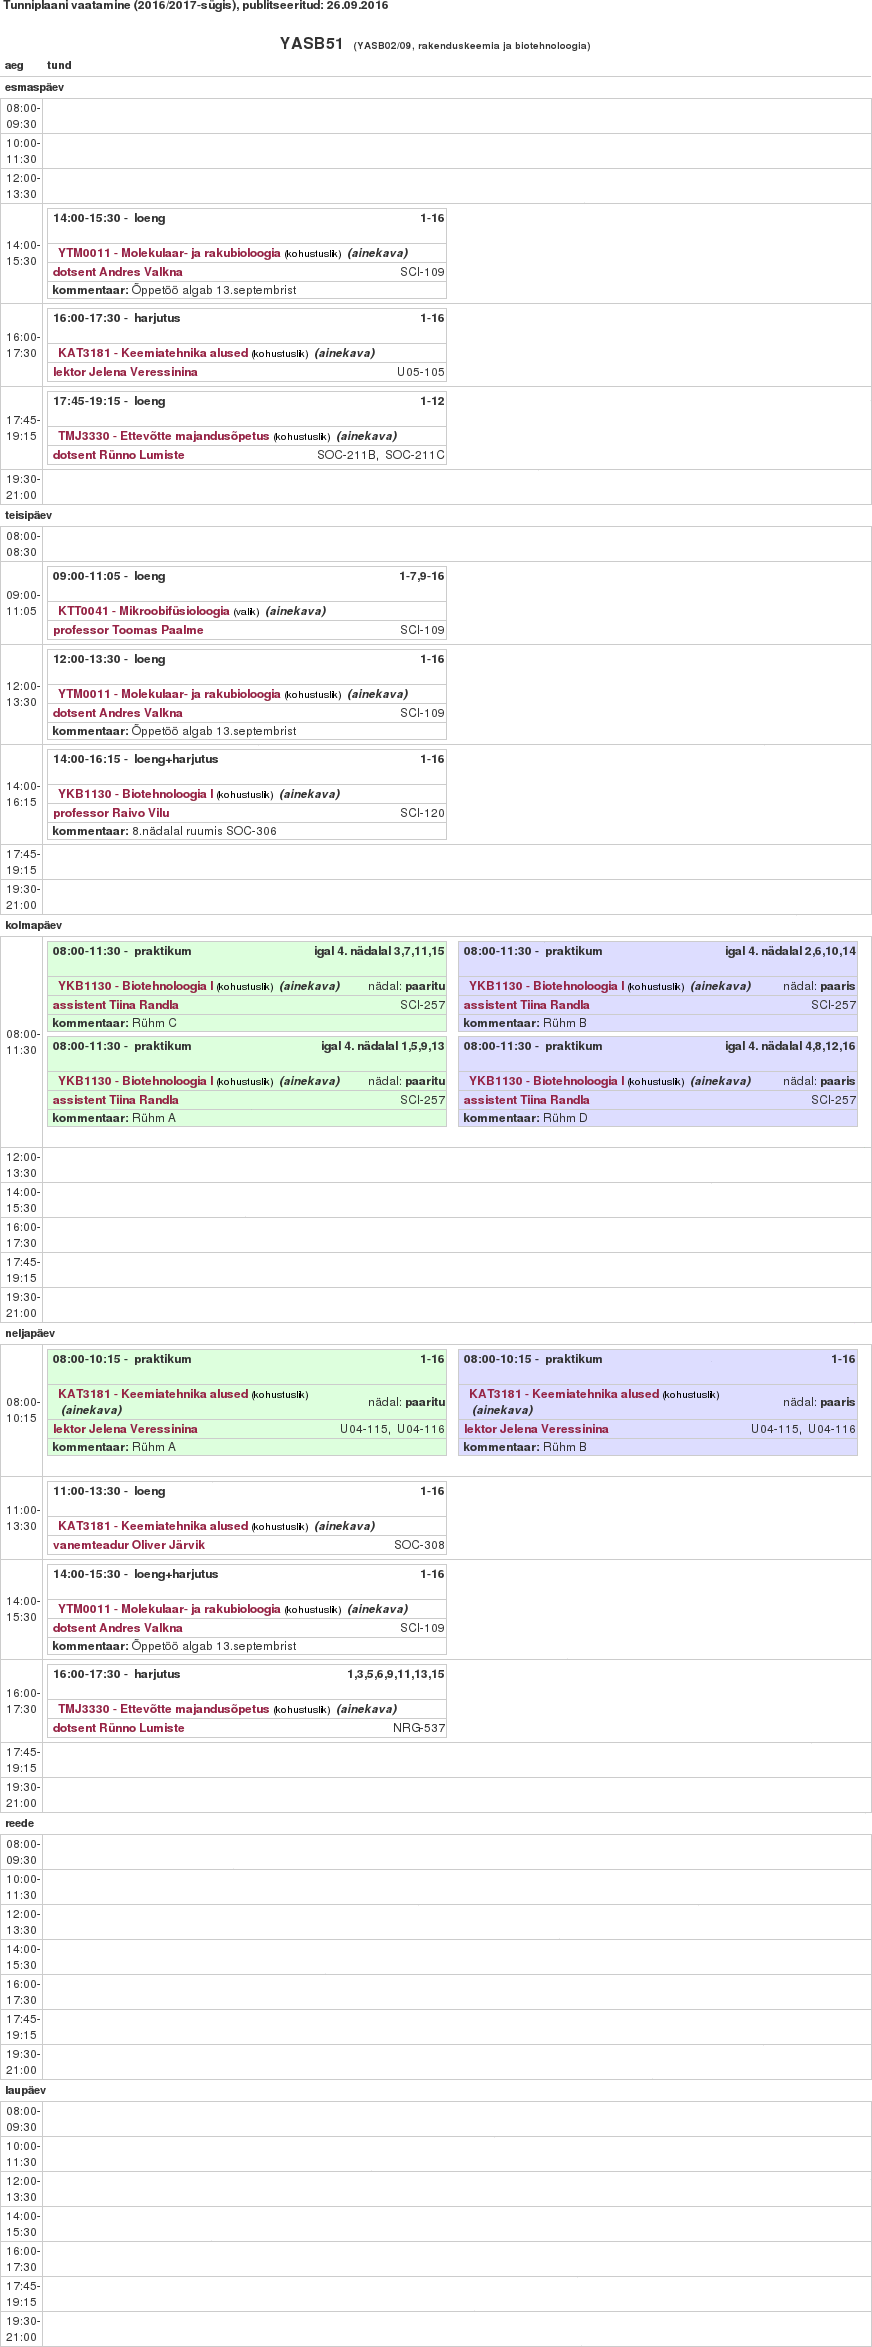This screenshot has height=2347, width=872.
Task: Open the KTT0041 - Mikroobifüsioloogia course link
Action: point(143,611)
